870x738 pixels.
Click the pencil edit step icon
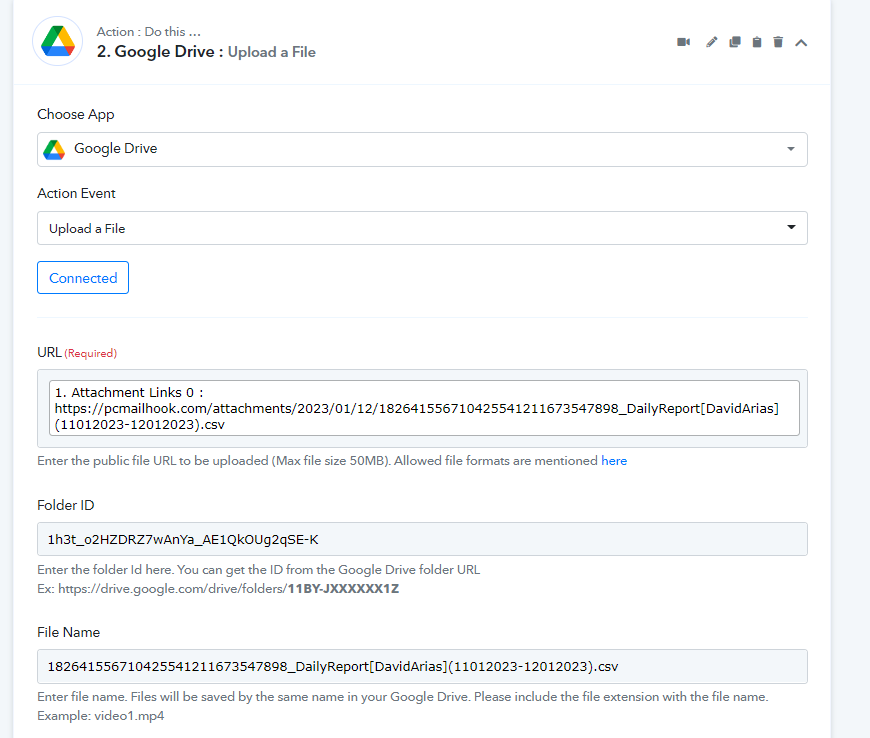click(711, 42)
